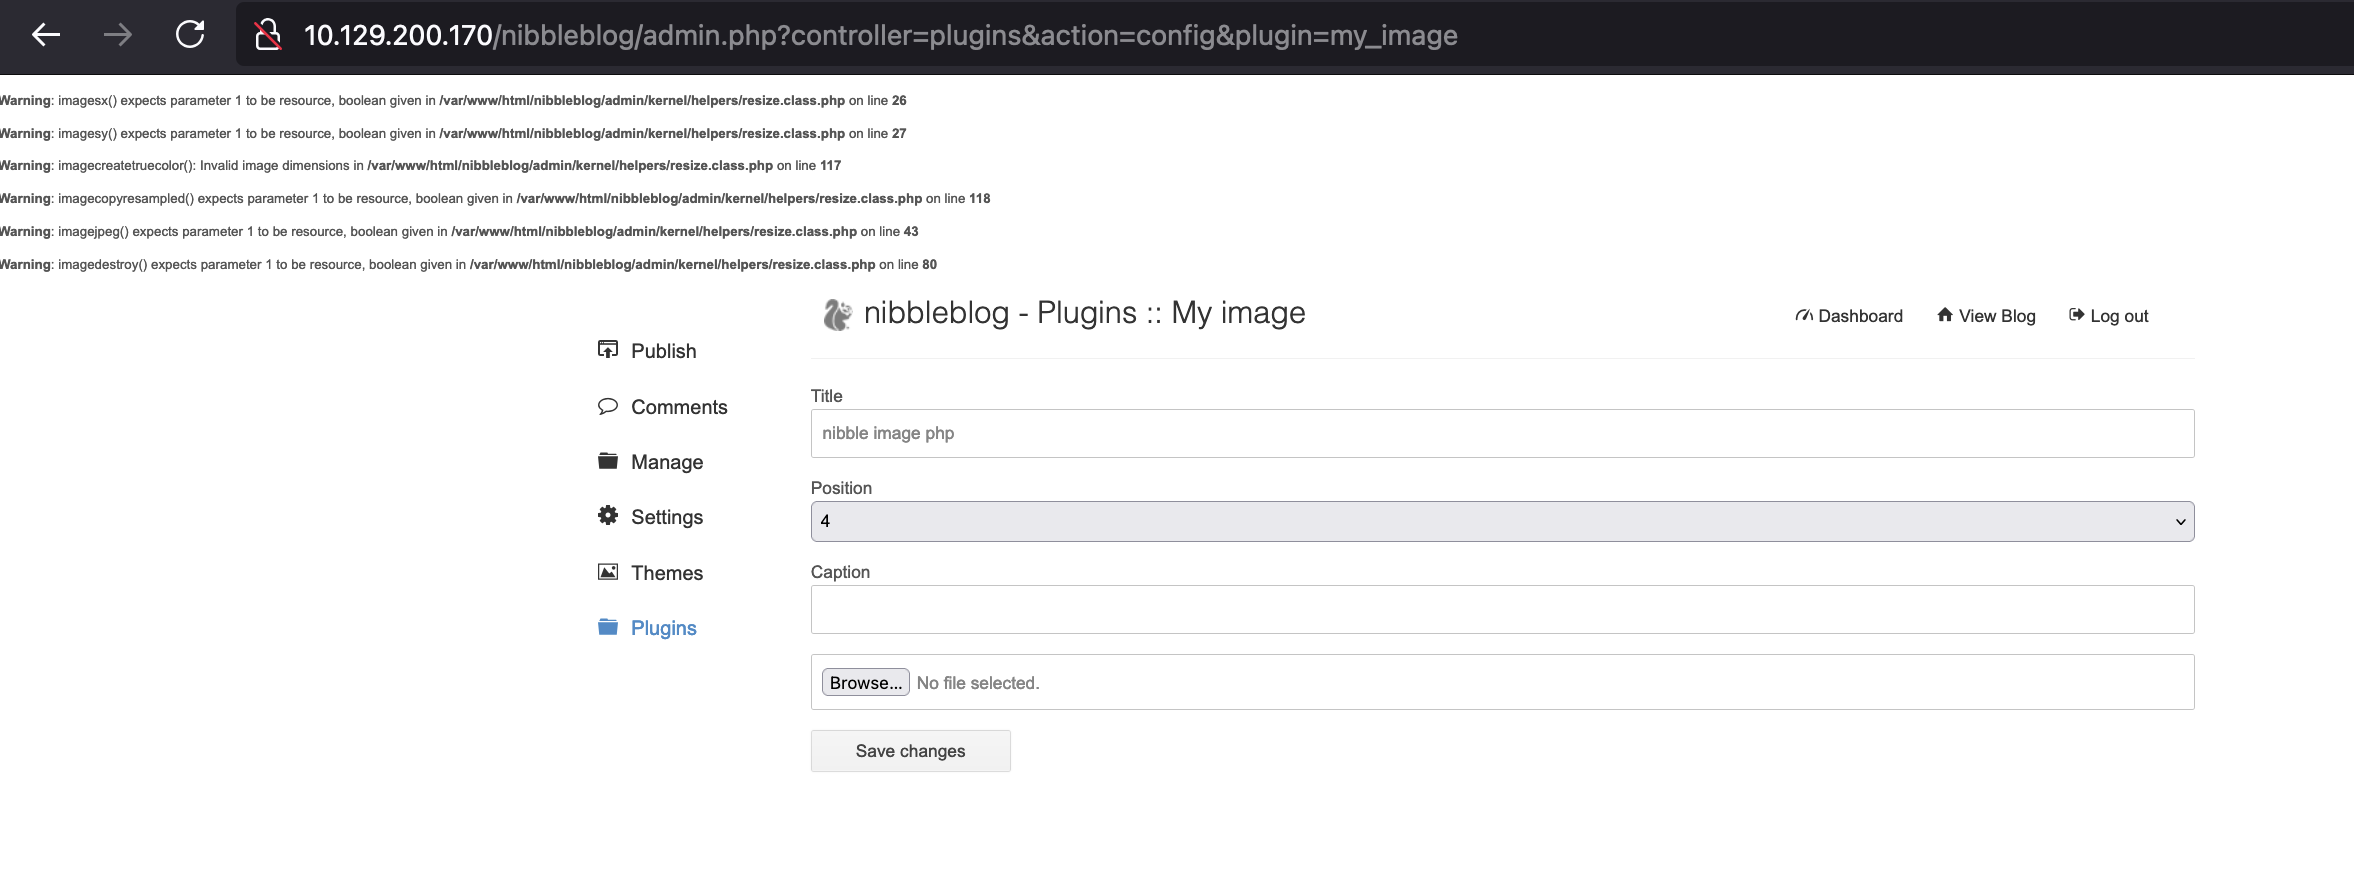Open the Comments menu item
This screenshot has height=874, width=2354.
[679, 407]
